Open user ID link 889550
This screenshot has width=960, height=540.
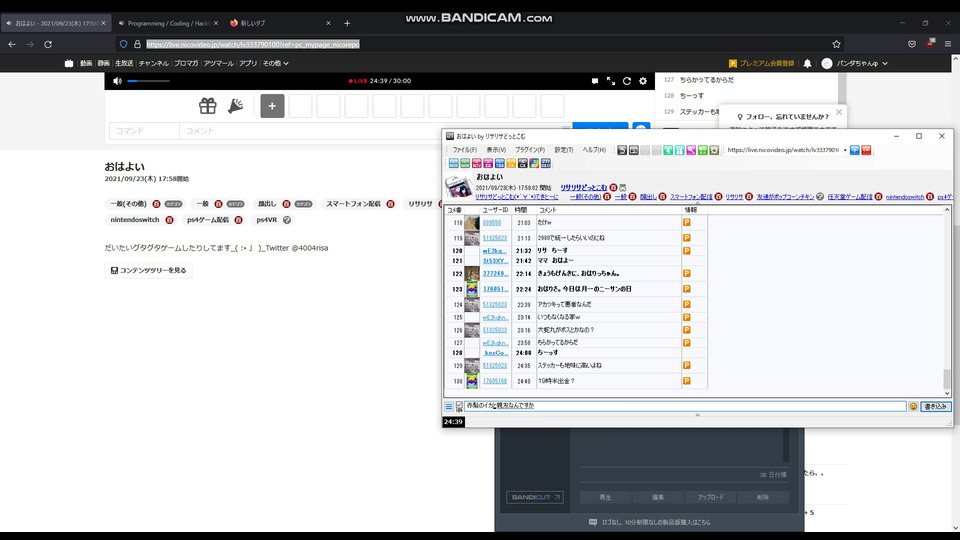point(492,223)
